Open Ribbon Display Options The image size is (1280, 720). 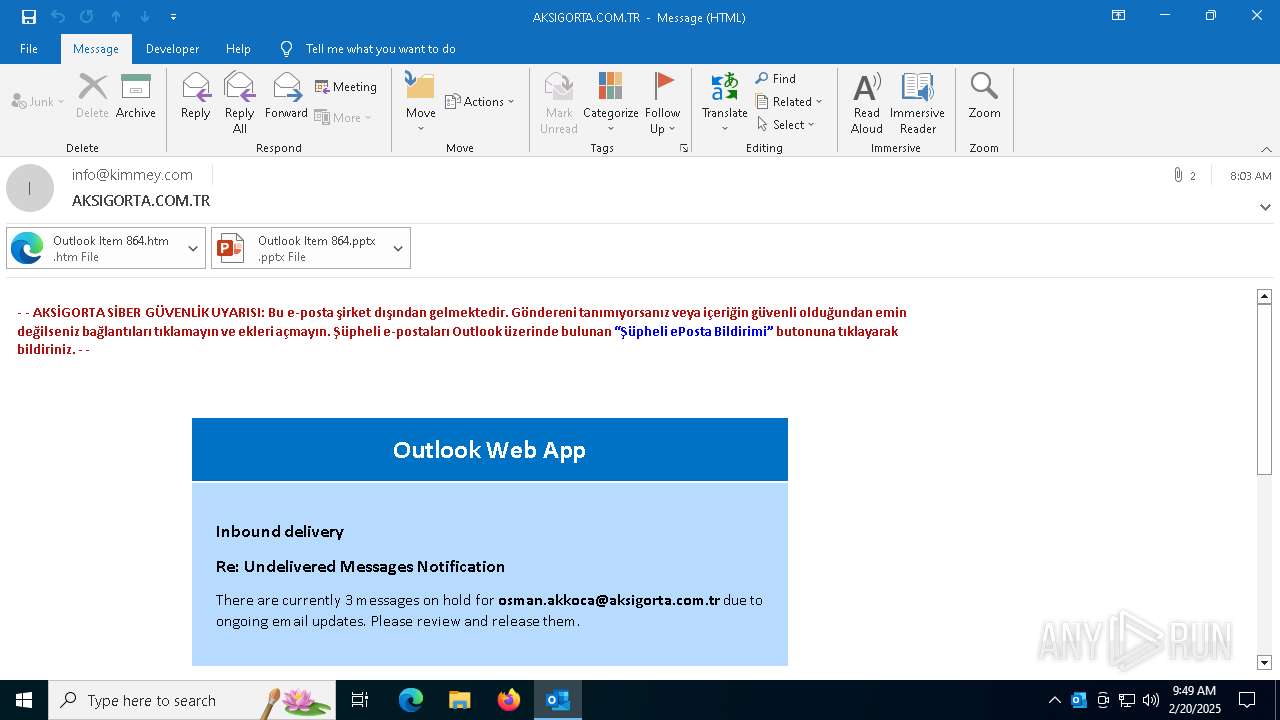pos(1118,16)
